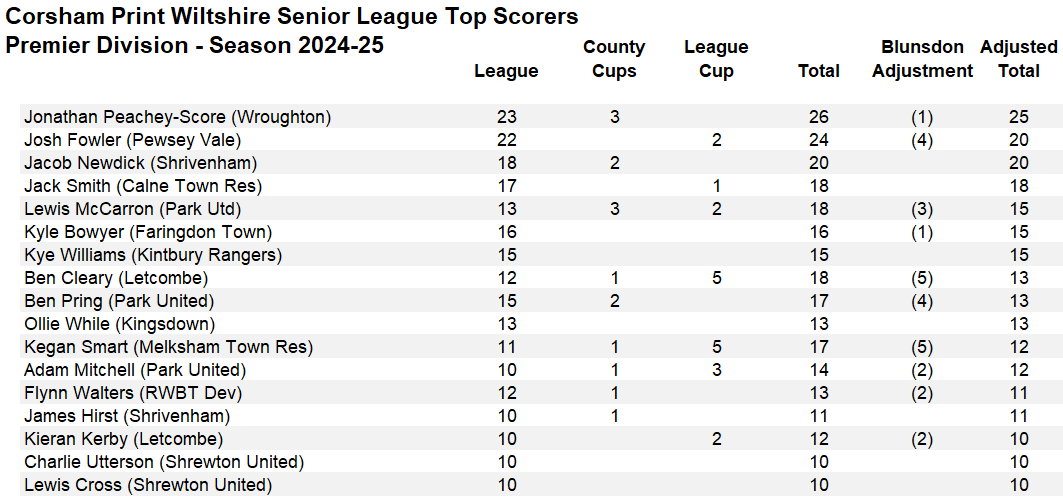The width and height of the screenshot is (1063, 496).
Task: Click the County Cups column header
Action: [614, 59]
